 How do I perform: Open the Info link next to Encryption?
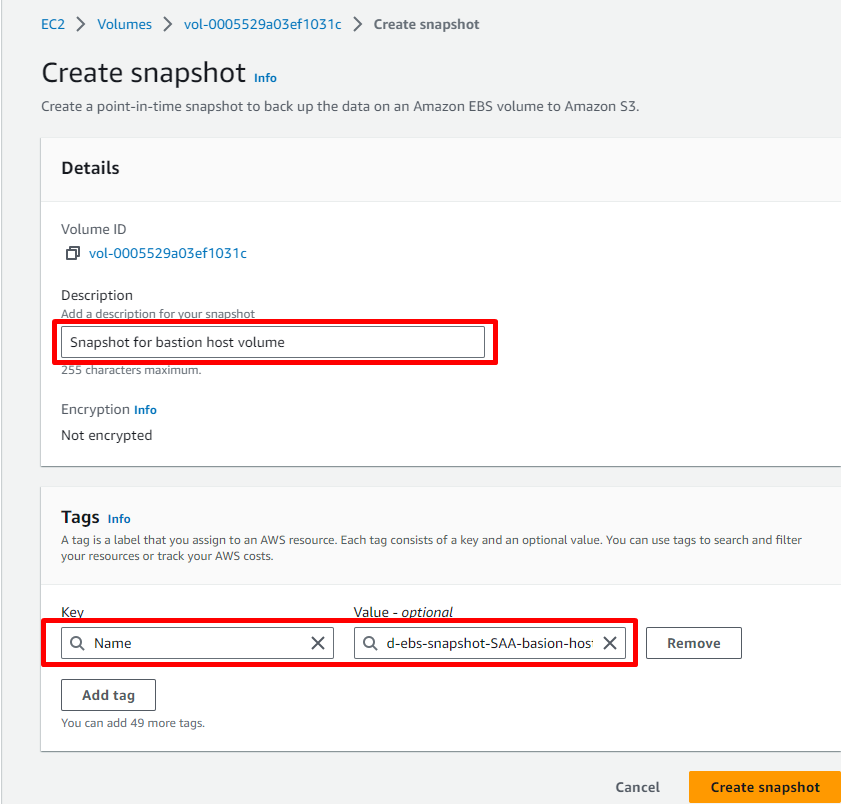tap(145, 410)
